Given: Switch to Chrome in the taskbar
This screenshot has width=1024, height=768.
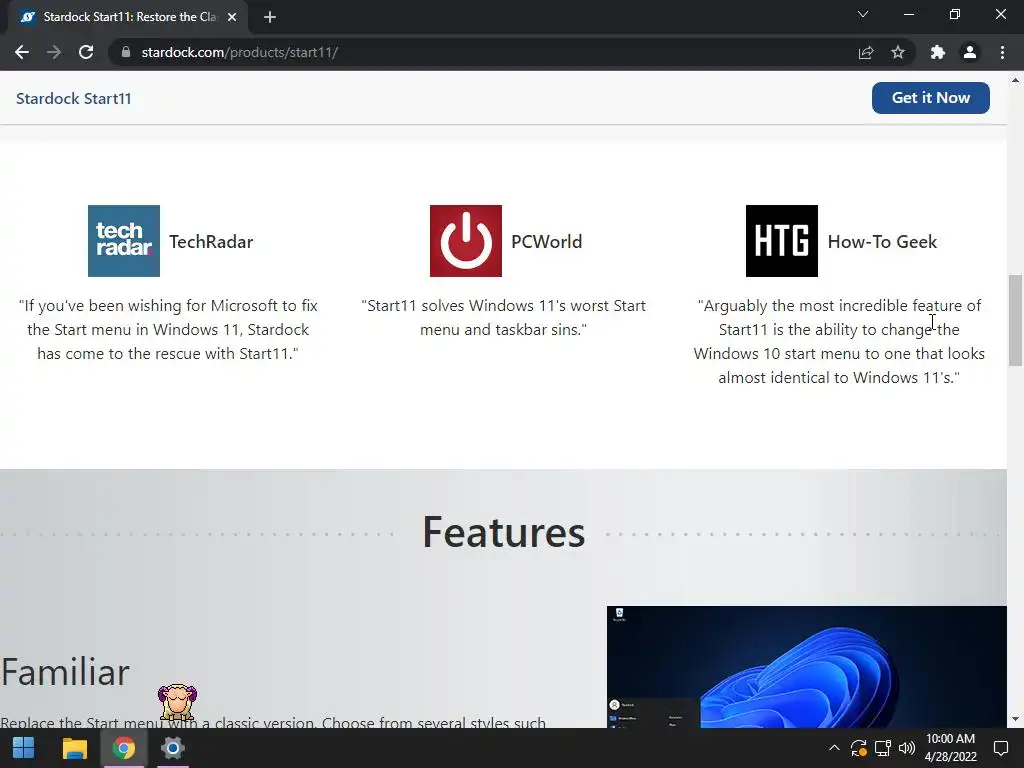Looking at the screenshot, I should 123,748.
